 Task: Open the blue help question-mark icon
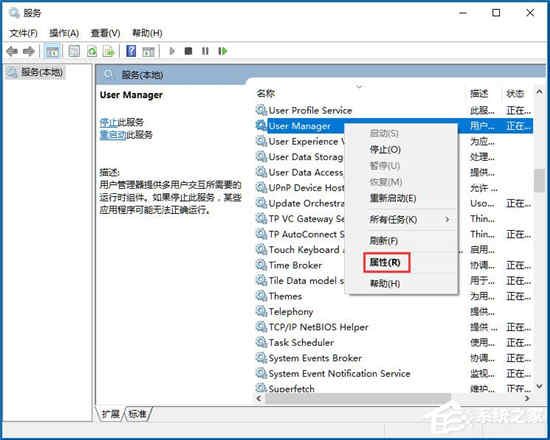131,51
